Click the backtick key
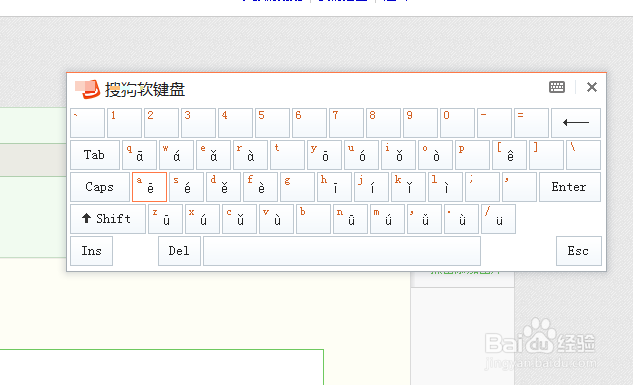 pos(88,123)
